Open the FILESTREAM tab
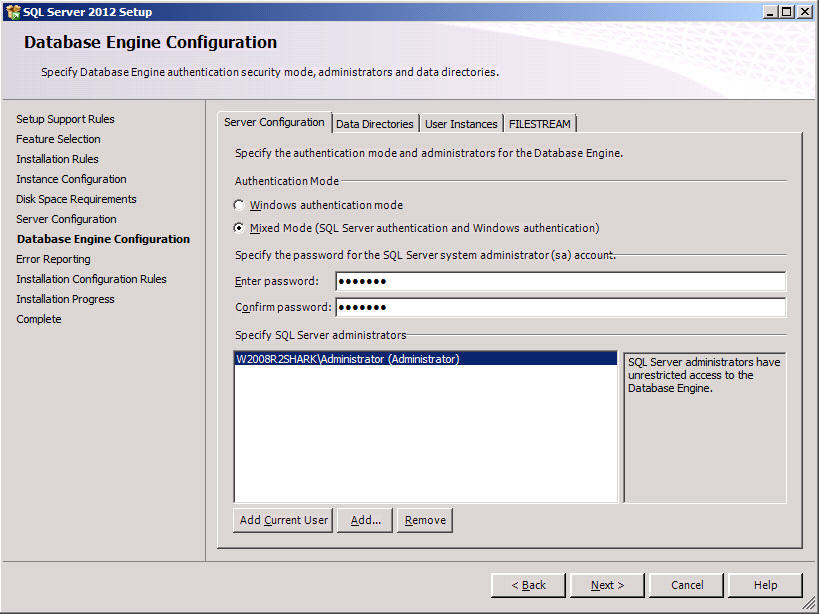Viewport: 819px width, 614px height. pyautogui.click(x=540, y=124)
